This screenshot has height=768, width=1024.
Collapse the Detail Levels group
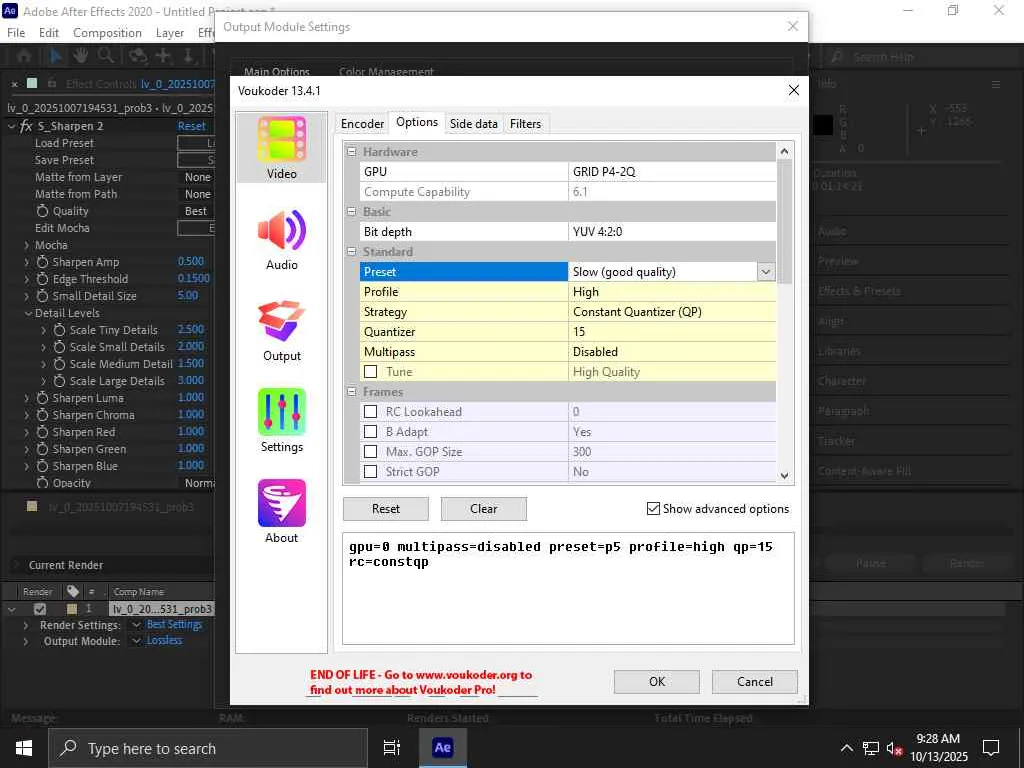tap(28, 313)
